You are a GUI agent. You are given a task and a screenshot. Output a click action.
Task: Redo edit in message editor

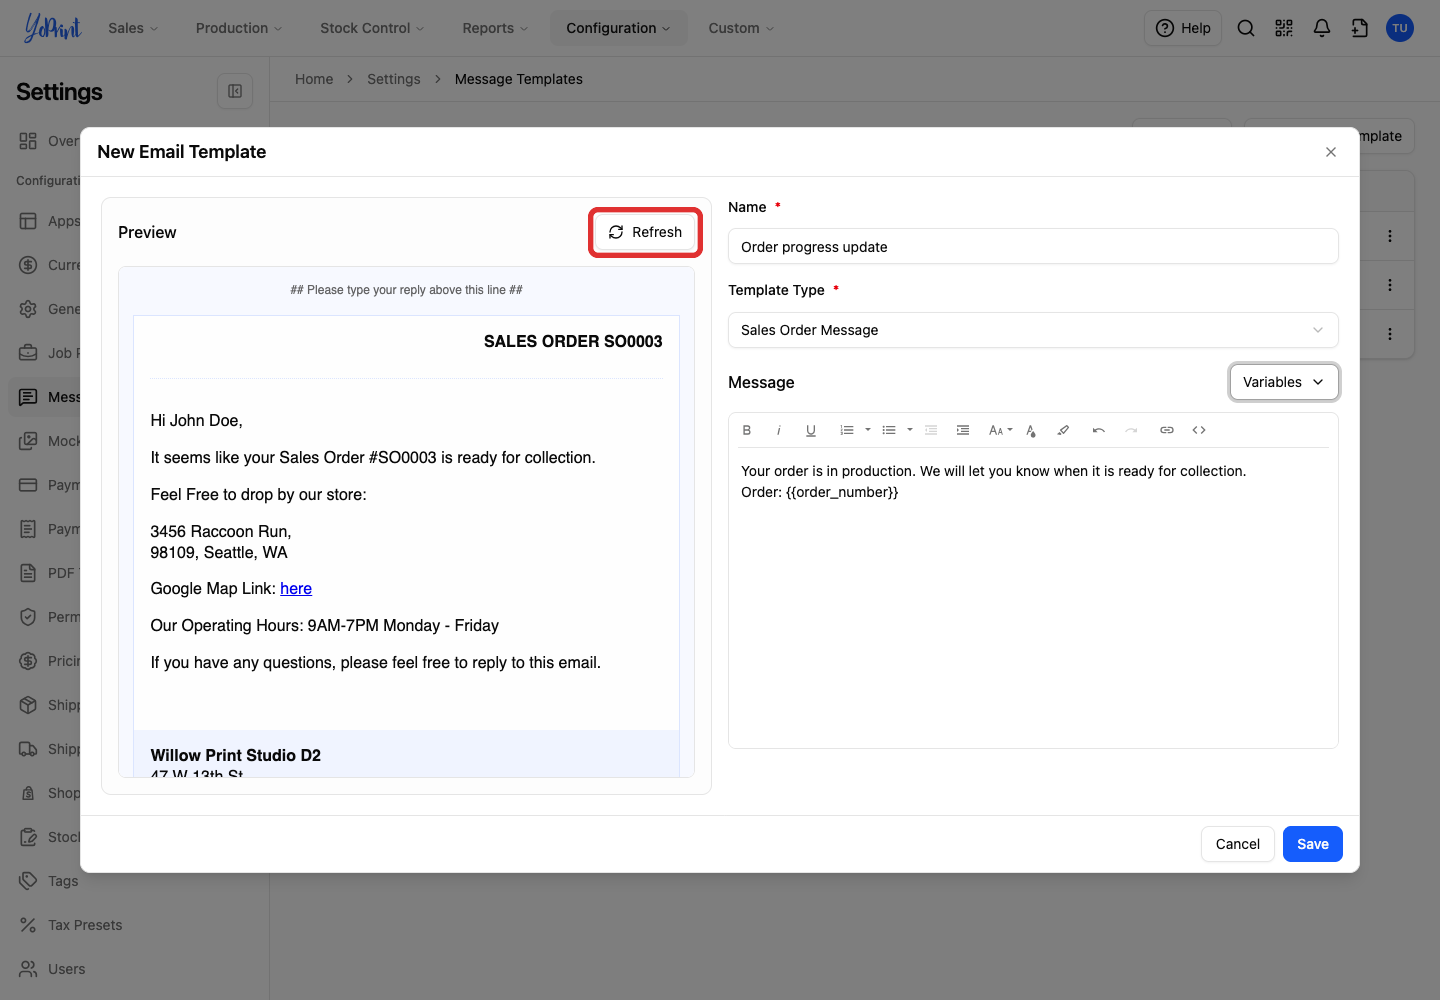[1131, 430]
